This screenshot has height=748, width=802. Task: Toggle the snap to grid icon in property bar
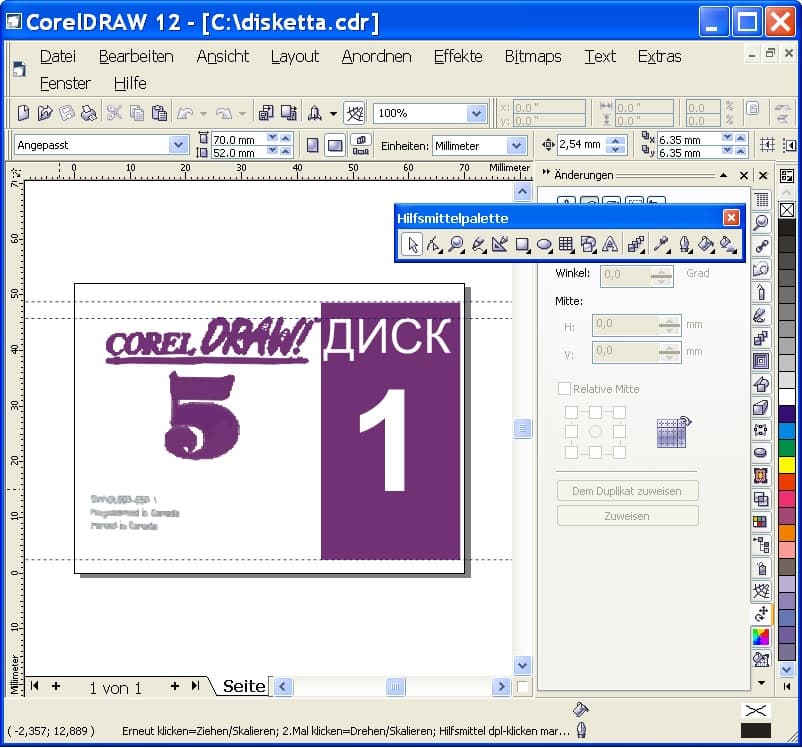click(x=767, y=145)
